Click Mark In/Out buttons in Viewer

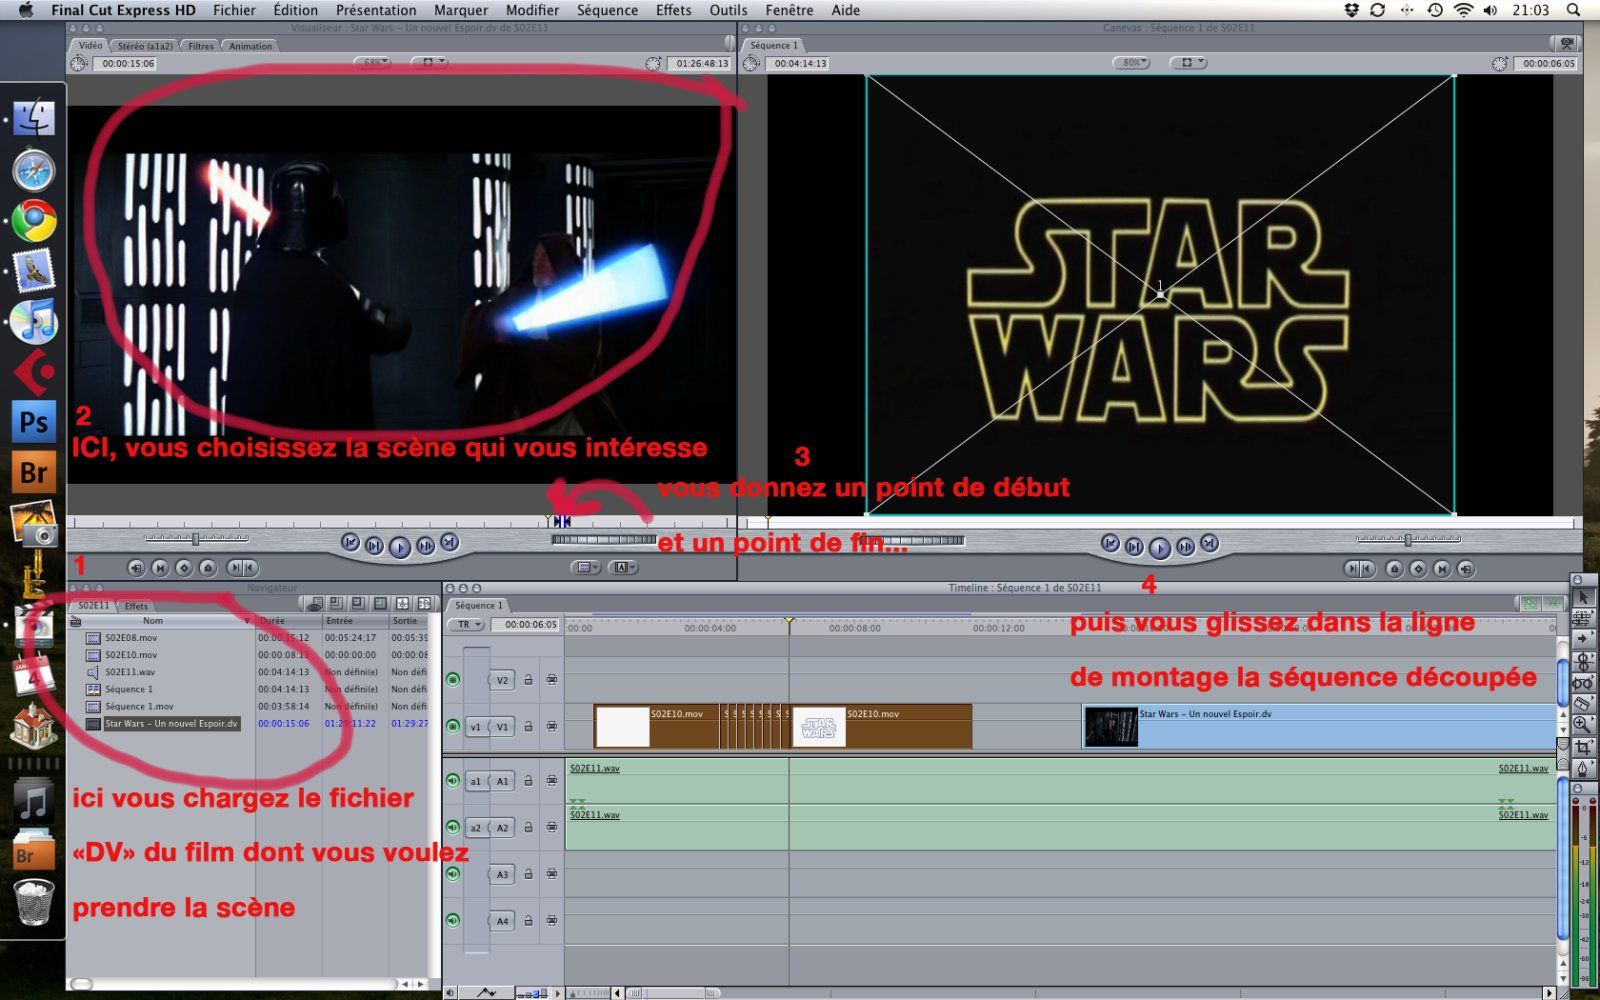point(241,568)
